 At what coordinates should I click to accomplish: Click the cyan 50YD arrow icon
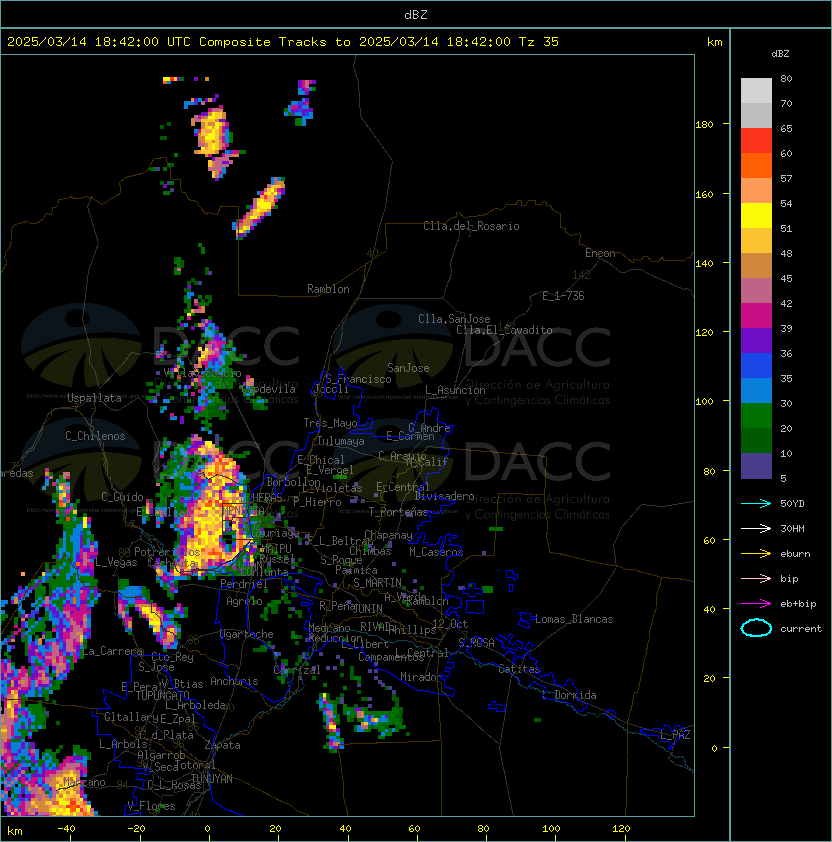(756, 503)
